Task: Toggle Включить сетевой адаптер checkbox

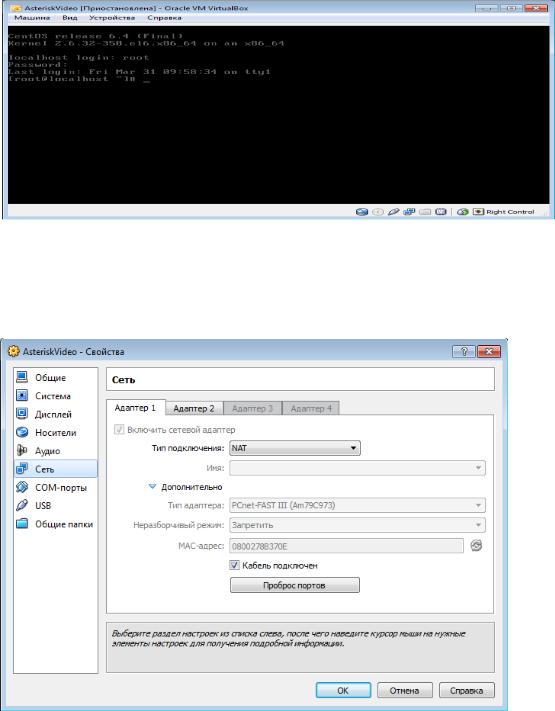Action: [x=119, y=429]
